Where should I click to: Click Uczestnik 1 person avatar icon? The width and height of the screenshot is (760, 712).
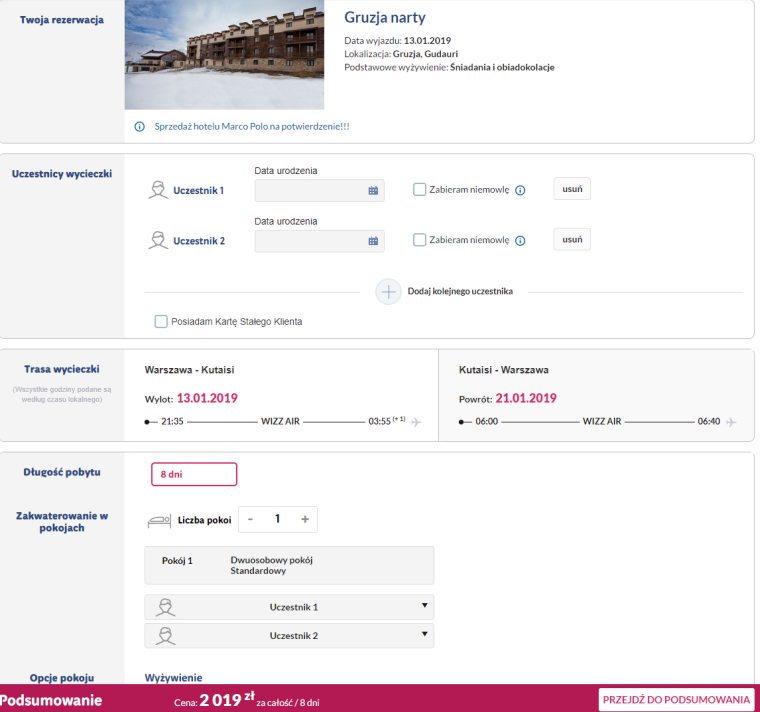[x=157, y=189]
